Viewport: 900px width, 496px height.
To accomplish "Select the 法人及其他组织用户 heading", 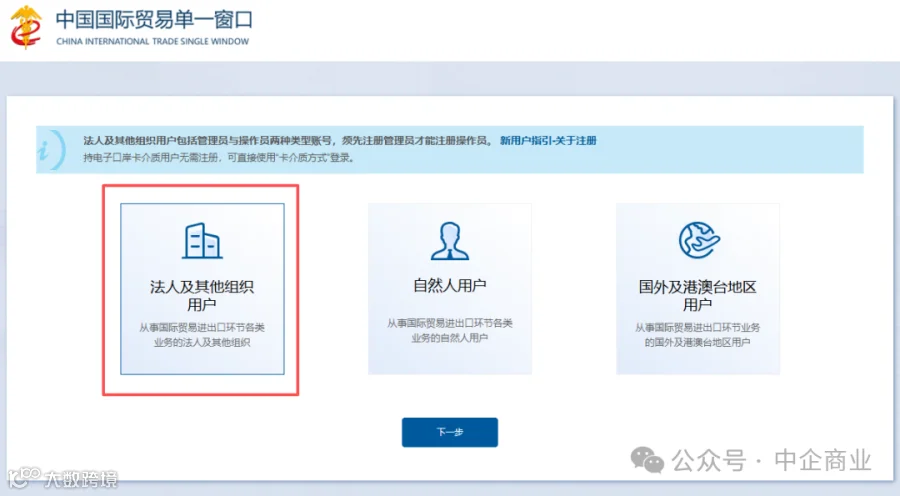I will [x=202, y=295].
